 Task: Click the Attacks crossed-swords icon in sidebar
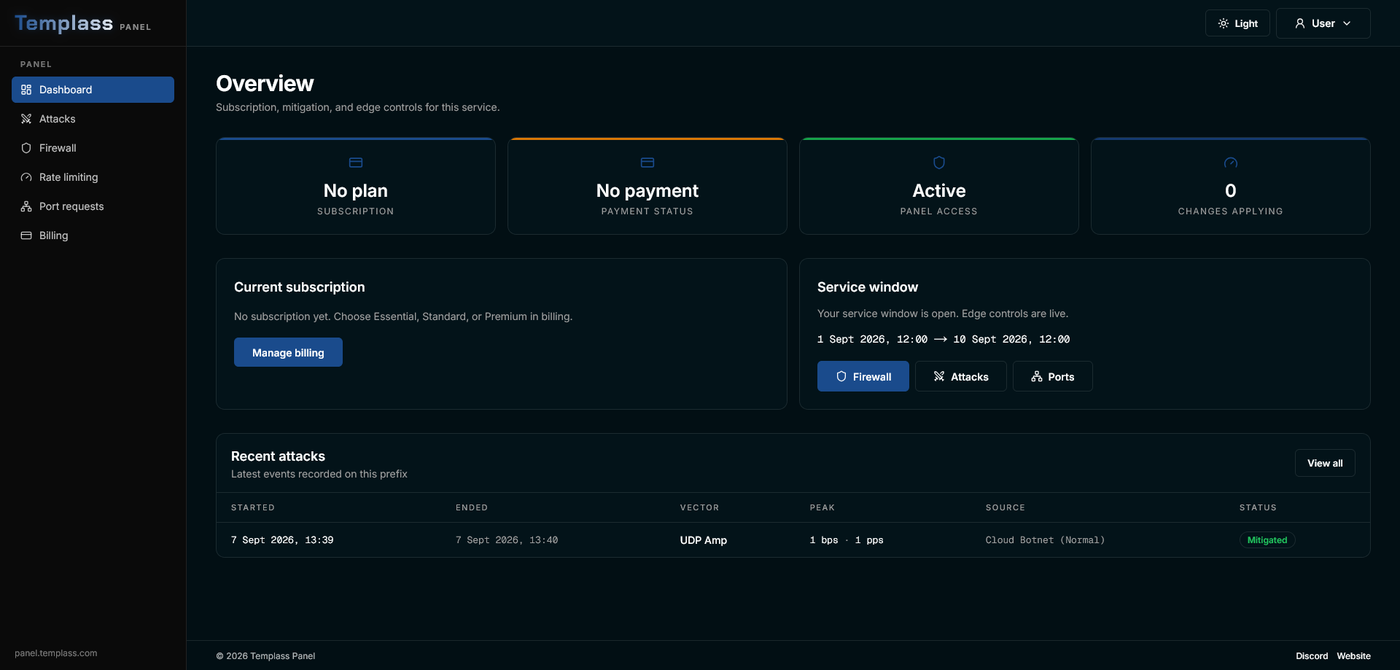point(26,119)
